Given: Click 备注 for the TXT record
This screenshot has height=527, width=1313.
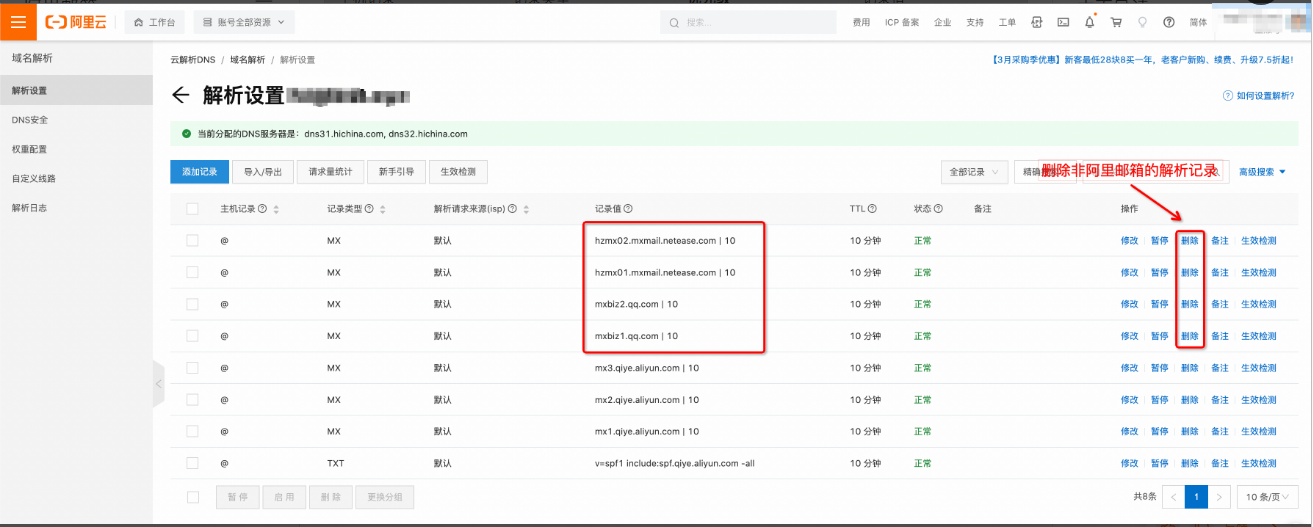Looking at the screenshot, I should (1219, 464).
